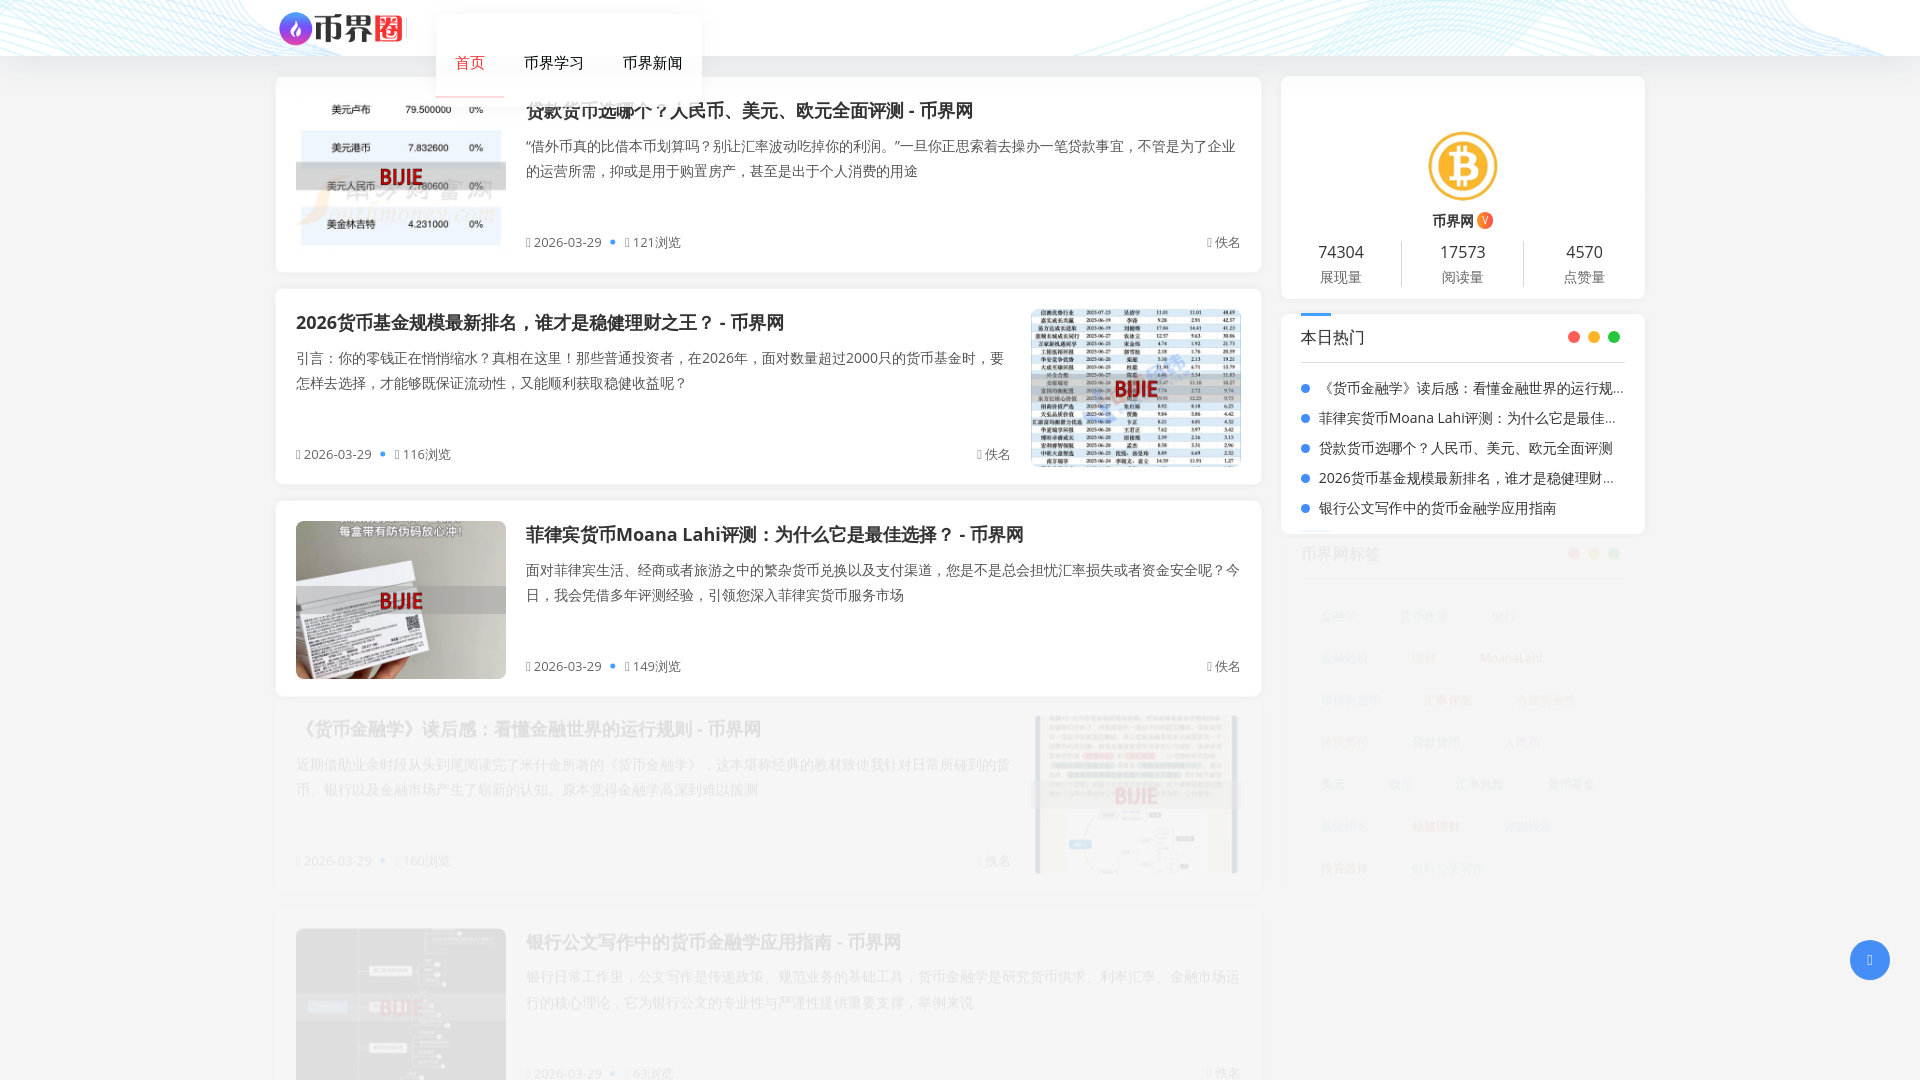Select the MoanaLahi tag
Viewport: 1920px width, 1080px height.
(x=1511, y=658)
